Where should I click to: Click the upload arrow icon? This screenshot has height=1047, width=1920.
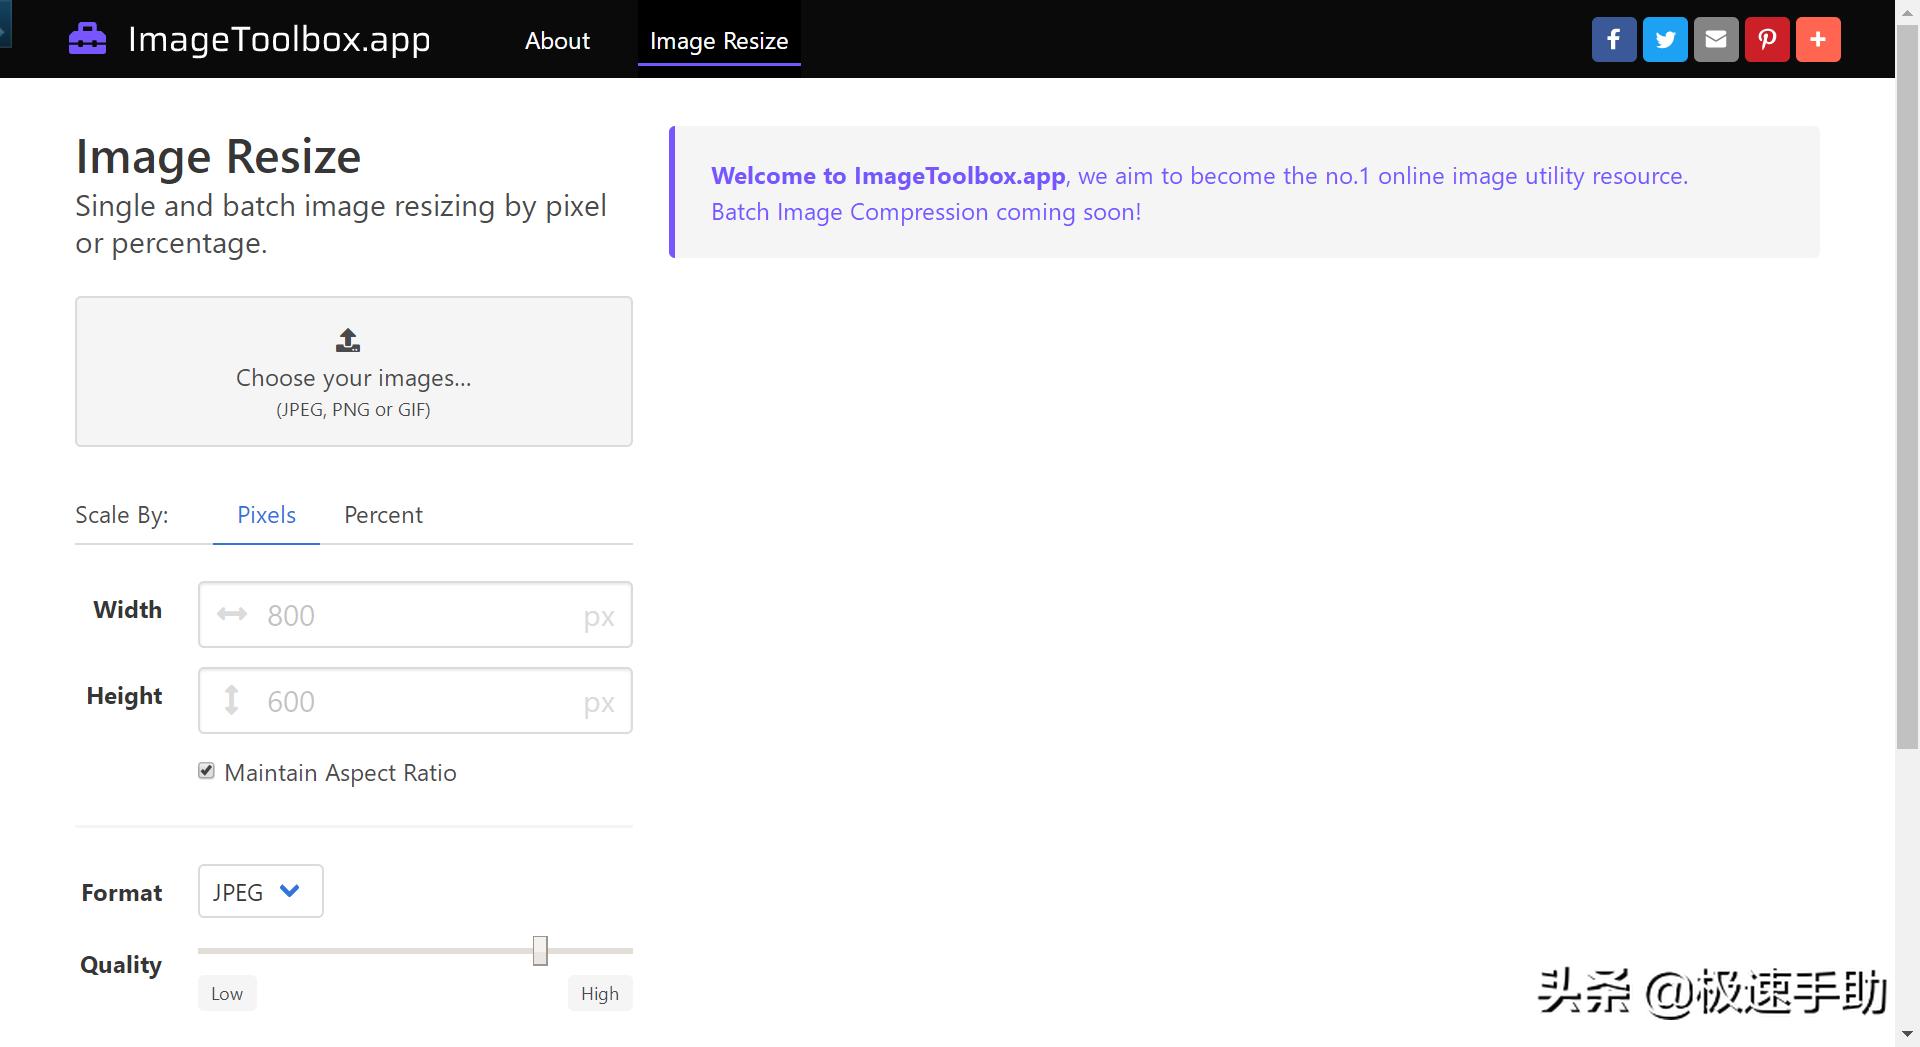[x=348, y=341]
